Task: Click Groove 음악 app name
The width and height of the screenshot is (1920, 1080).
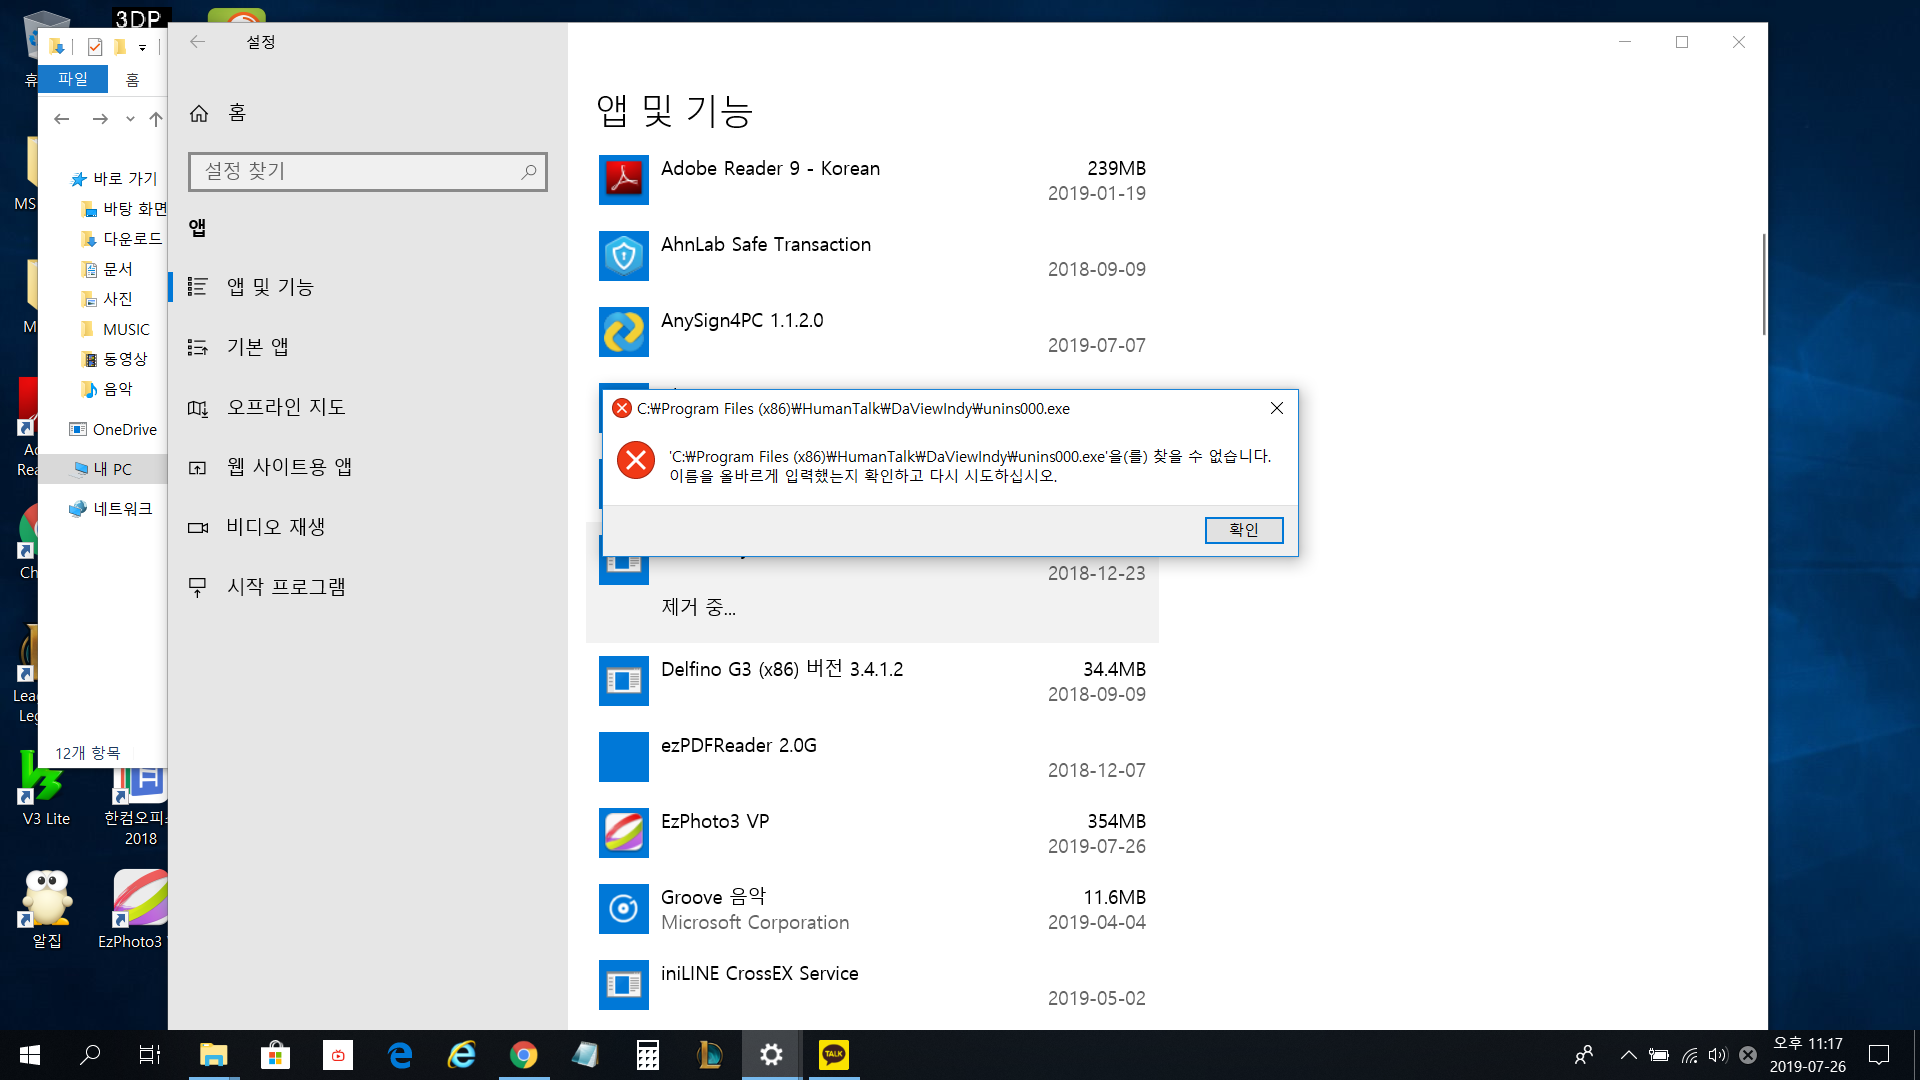Action: tap(713, 897)
